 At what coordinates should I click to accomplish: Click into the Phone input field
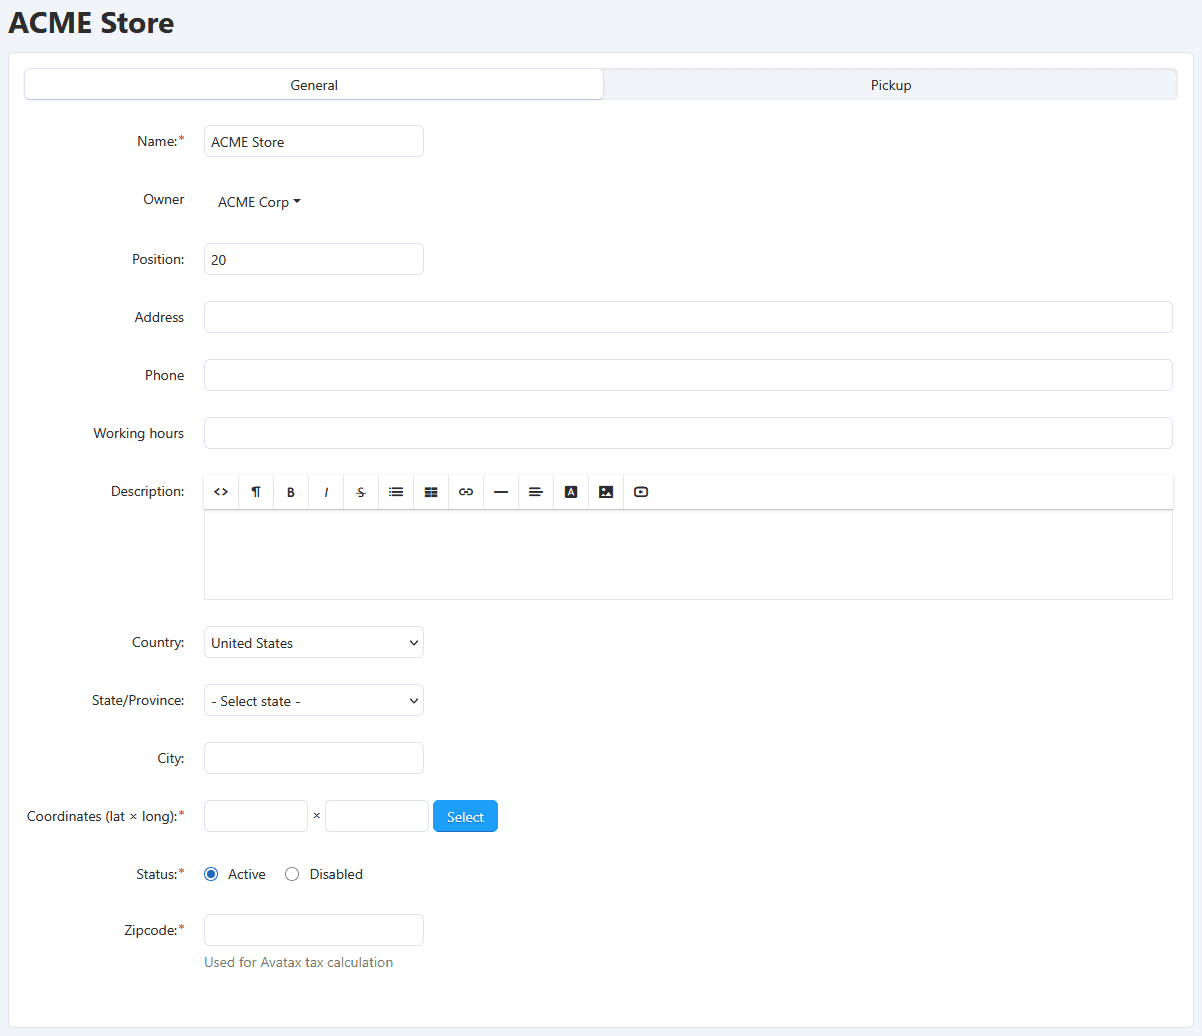pos(688,375)
